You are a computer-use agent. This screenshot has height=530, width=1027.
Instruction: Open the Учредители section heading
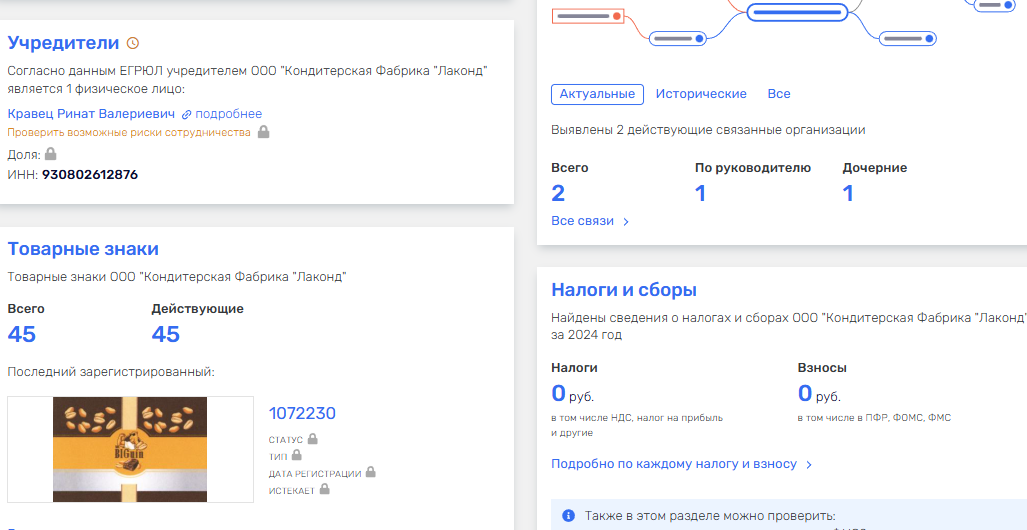click(x=64, y=43)
